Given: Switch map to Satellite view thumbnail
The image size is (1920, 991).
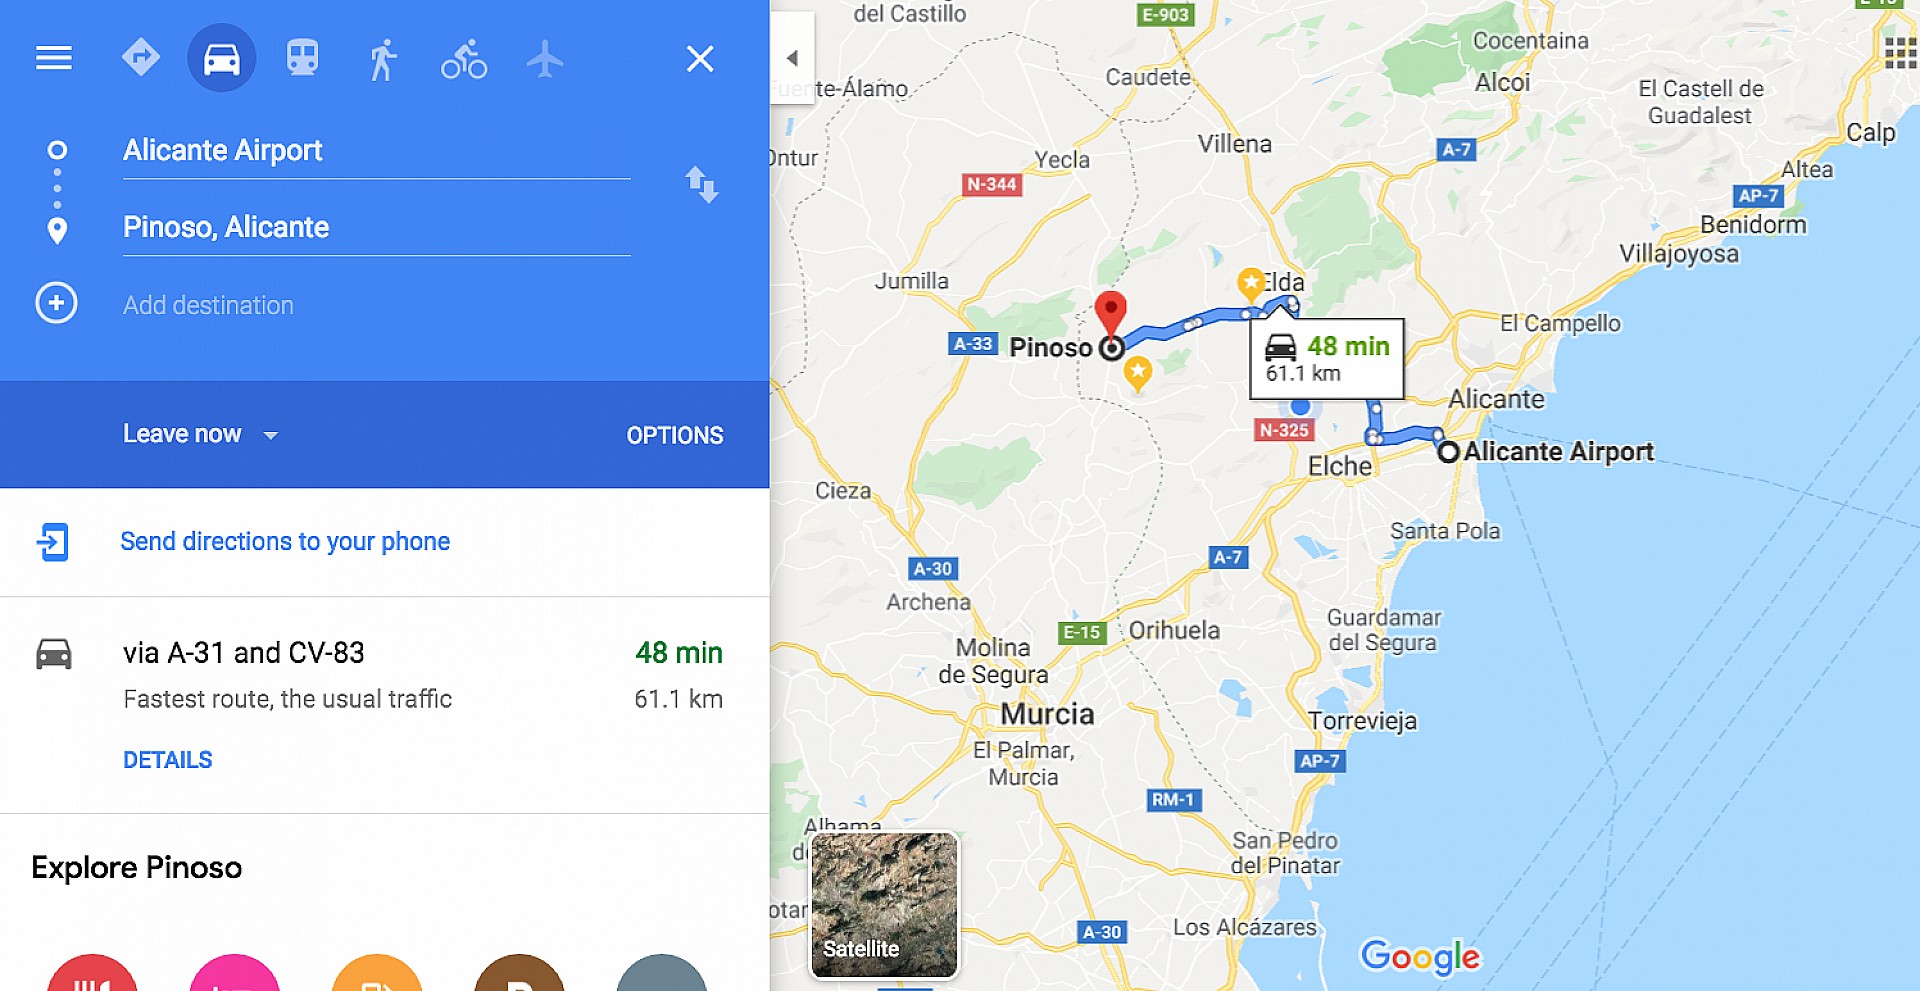Looking at the screenshot, I should [x=884, y=905].
